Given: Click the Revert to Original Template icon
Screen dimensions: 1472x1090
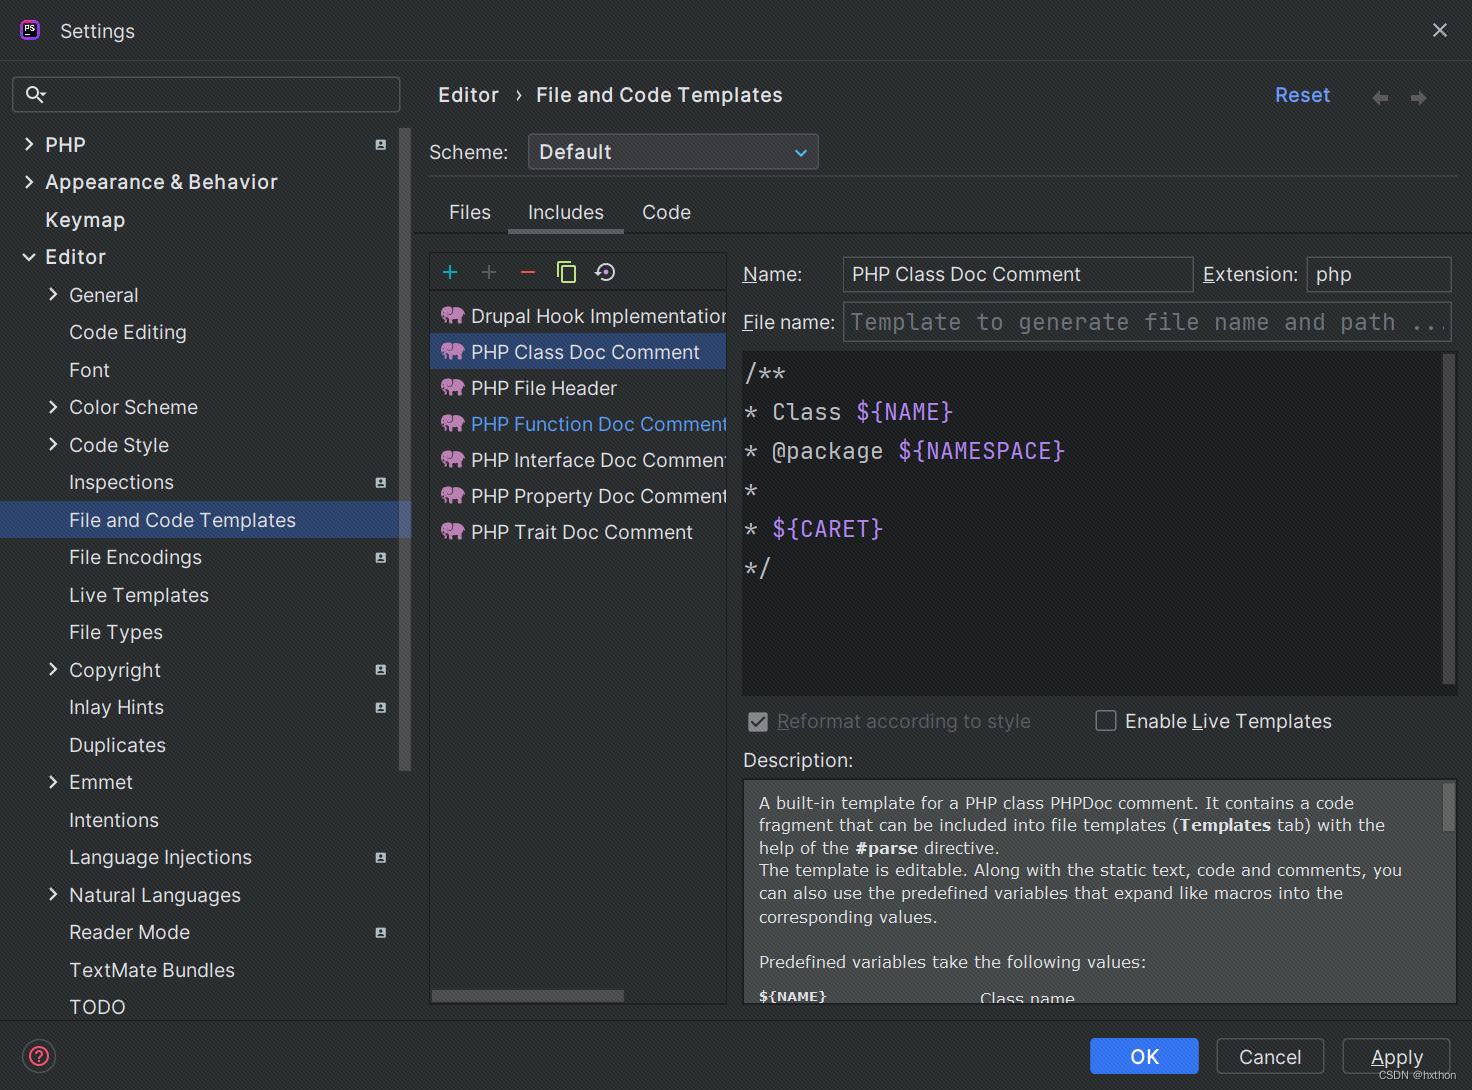Looking at the screenshot, I should click(x=605, y=272).
